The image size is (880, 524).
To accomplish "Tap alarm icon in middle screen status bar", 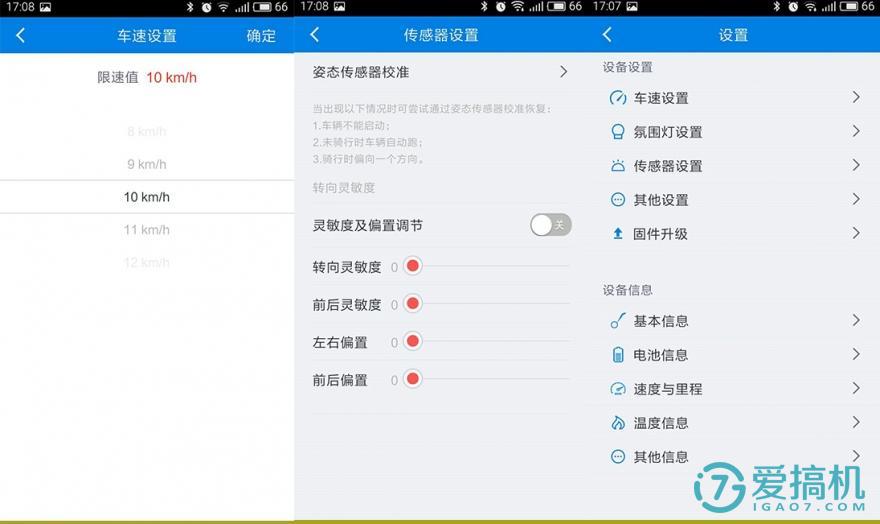I will [x=501, y=7].
